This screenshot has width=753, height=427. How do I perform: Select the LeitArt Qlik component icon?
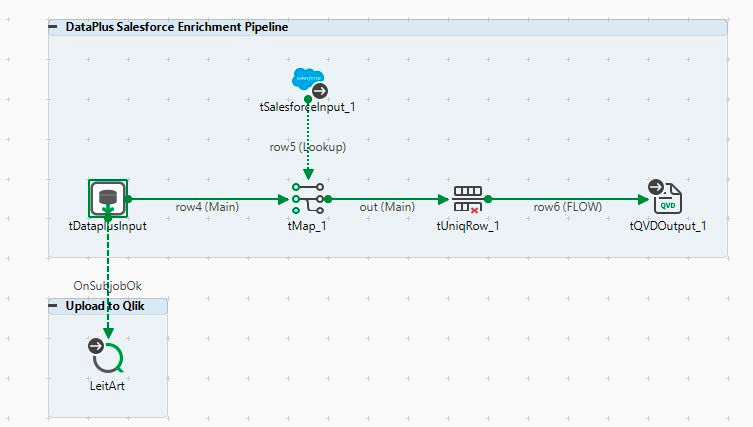pyautogui.click(x=106, y=356)
